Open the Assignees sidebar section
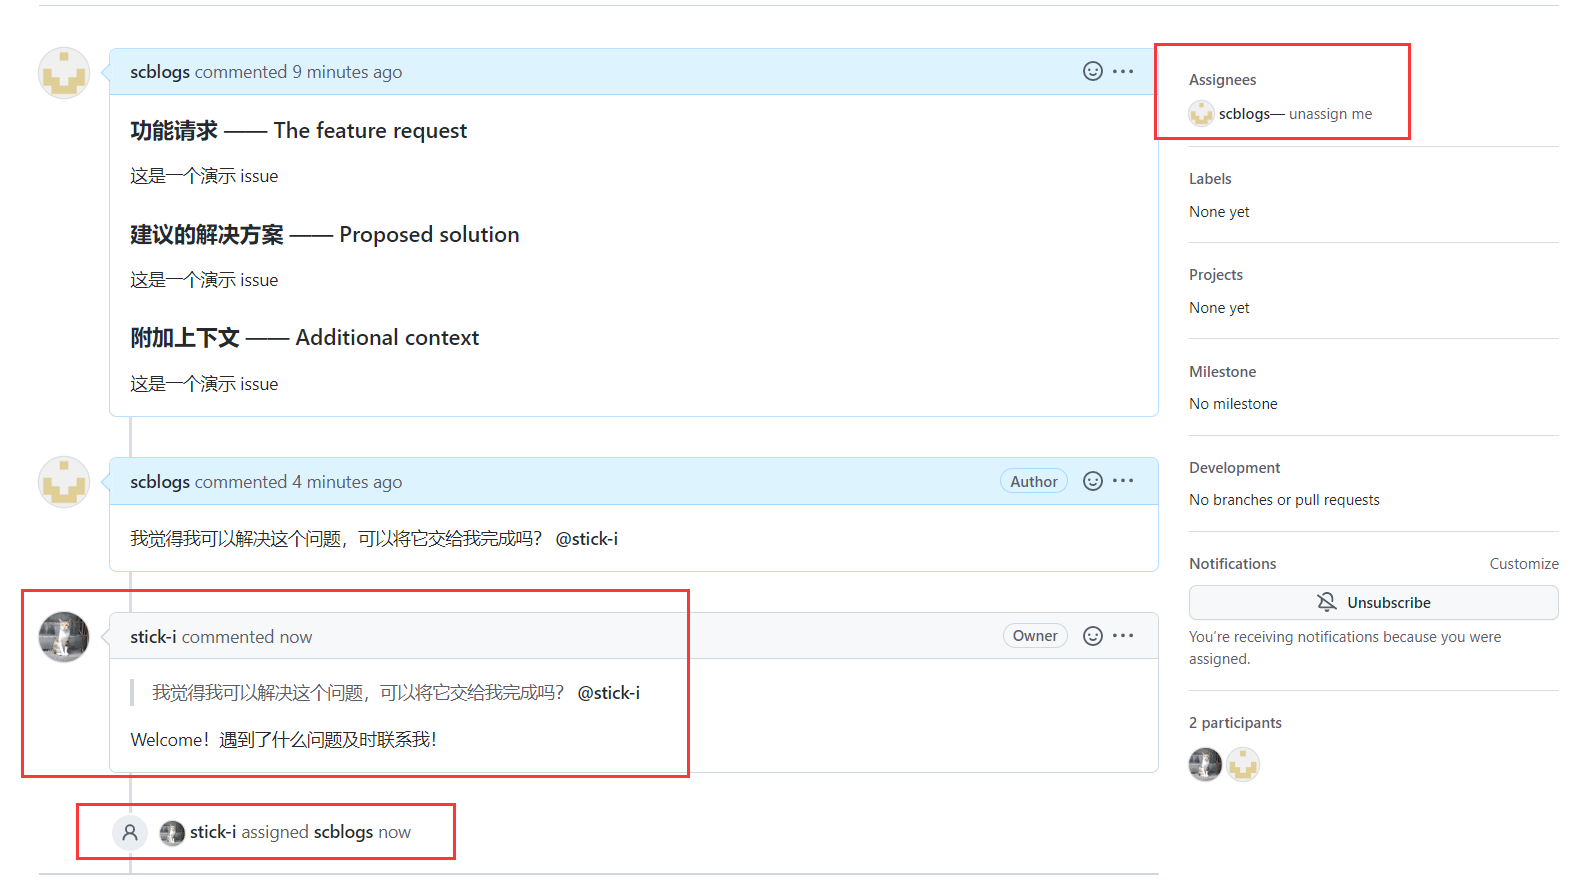The height and width of the screenshot is (889, 1579). coord(1222,80)
